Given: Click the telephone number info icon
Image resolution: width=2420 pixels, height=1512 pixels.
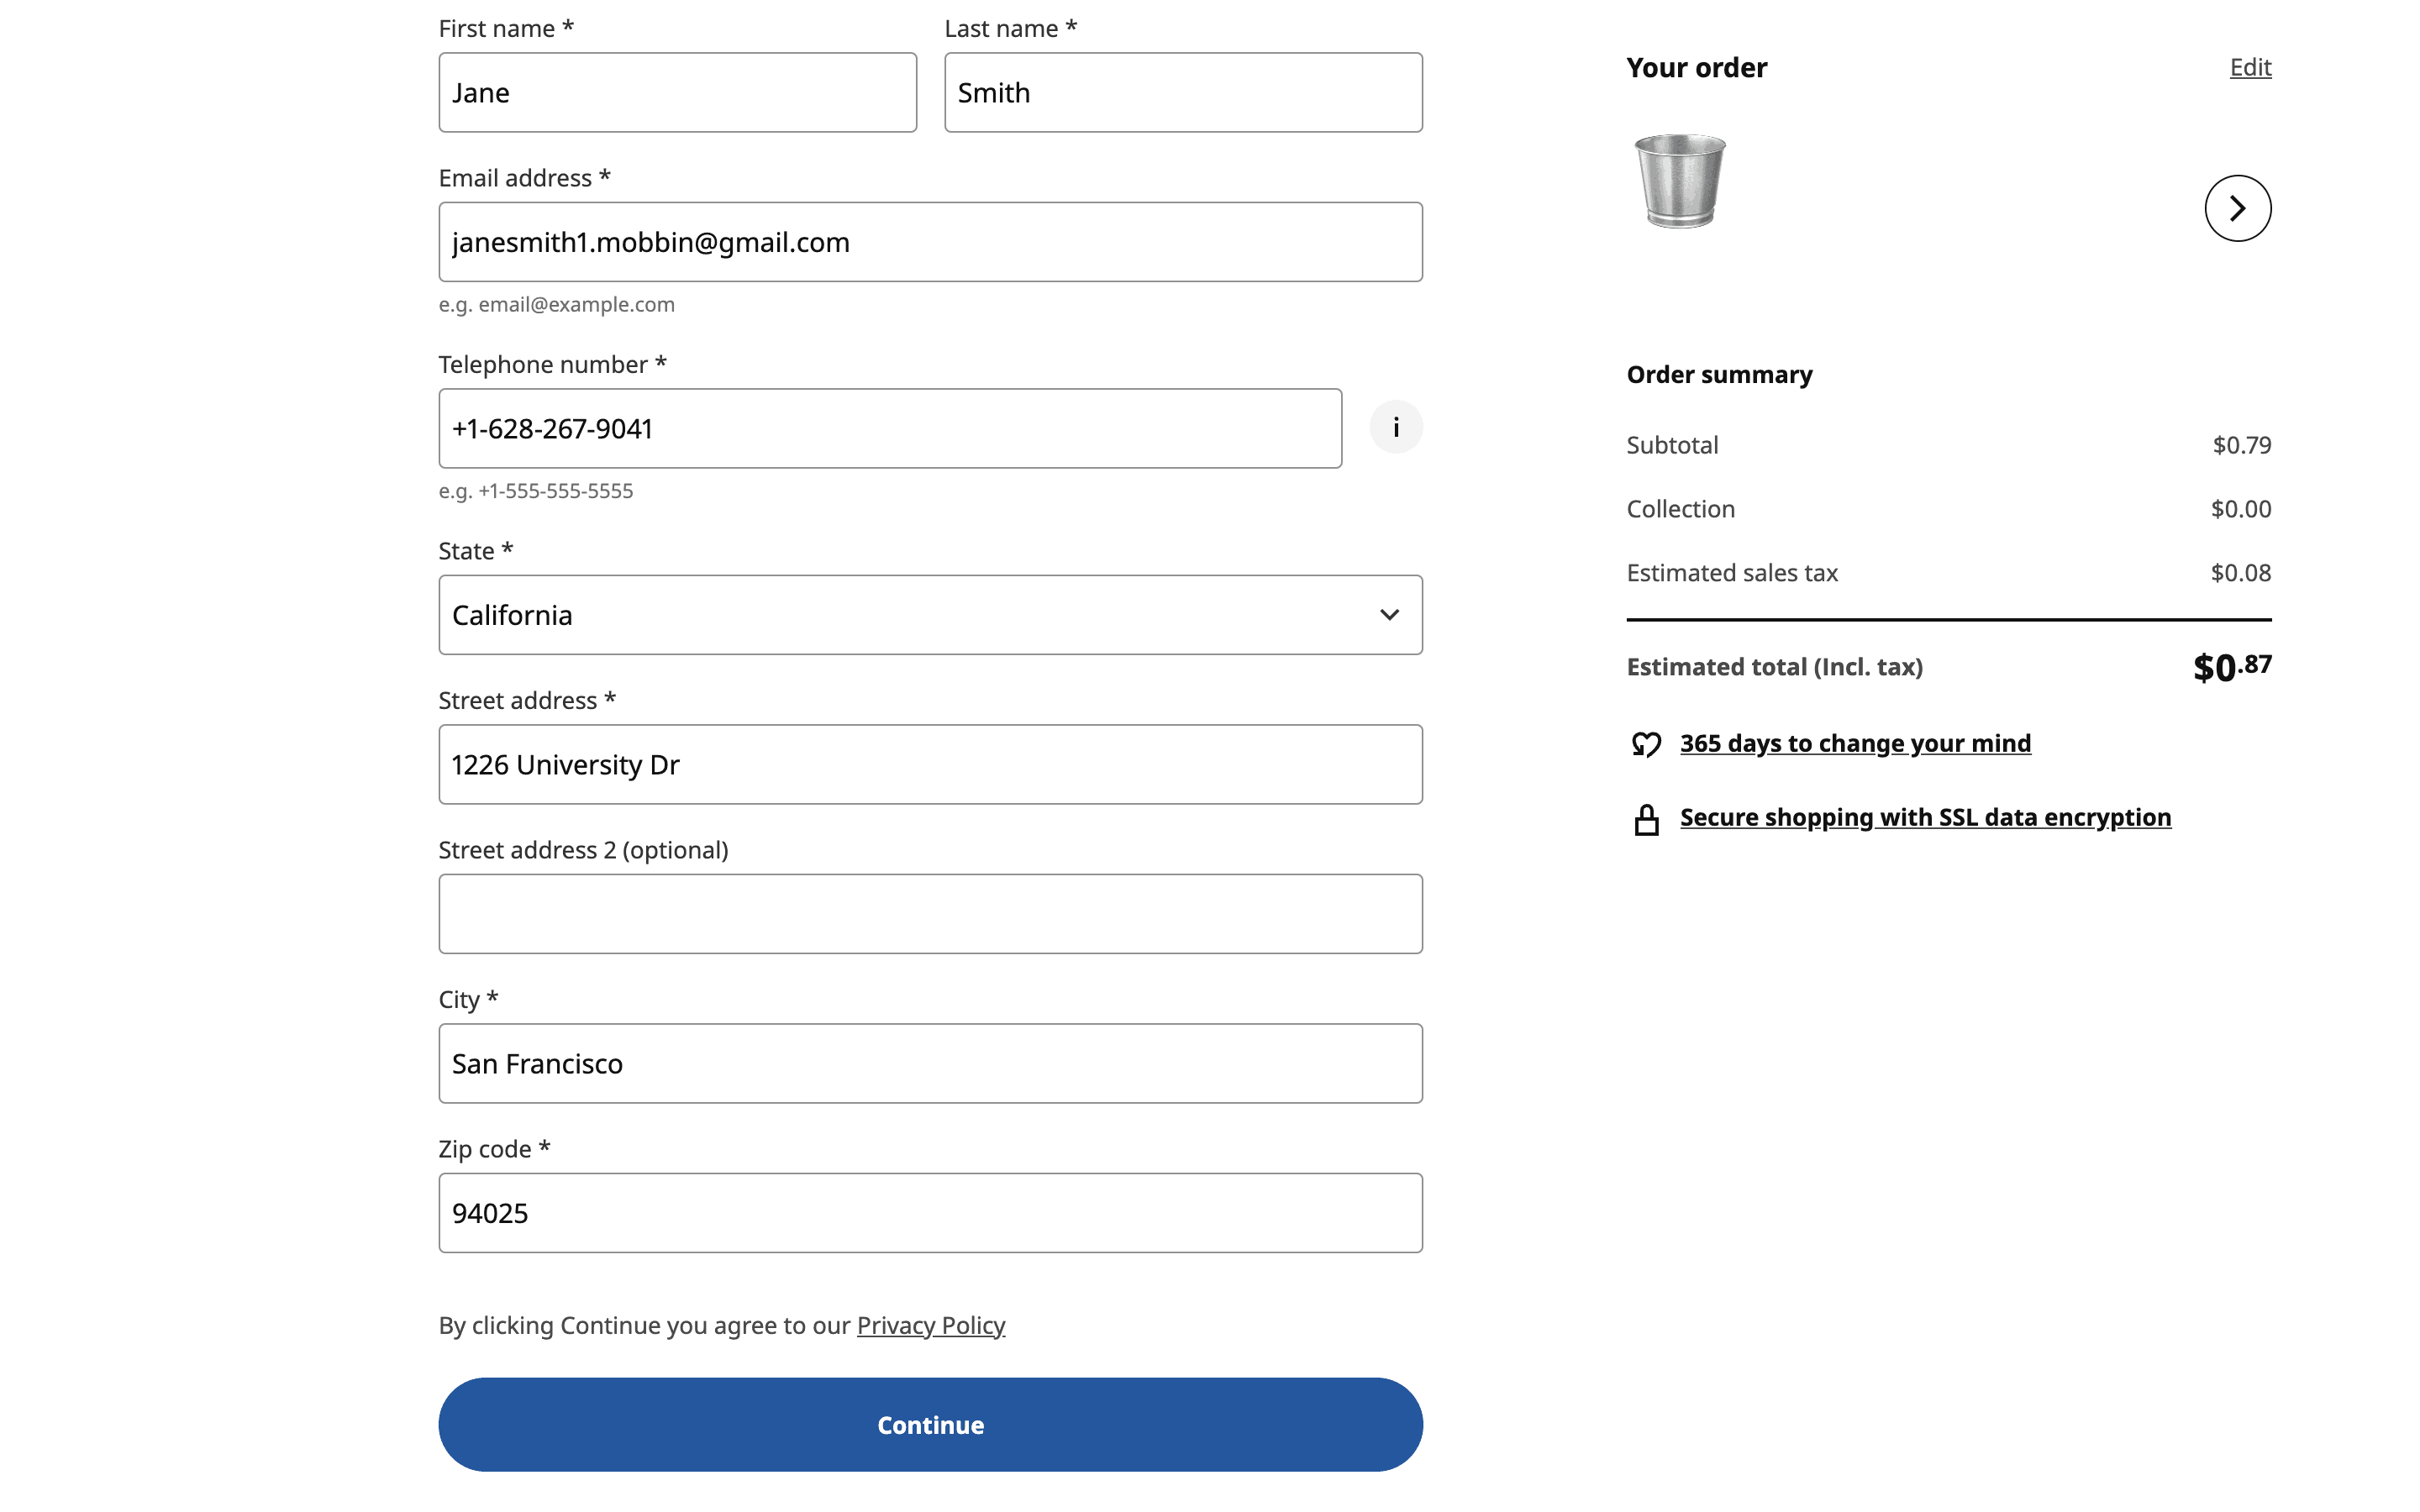Looking at the screenshot, I should pyautogui.click(x=1395, y=428).
